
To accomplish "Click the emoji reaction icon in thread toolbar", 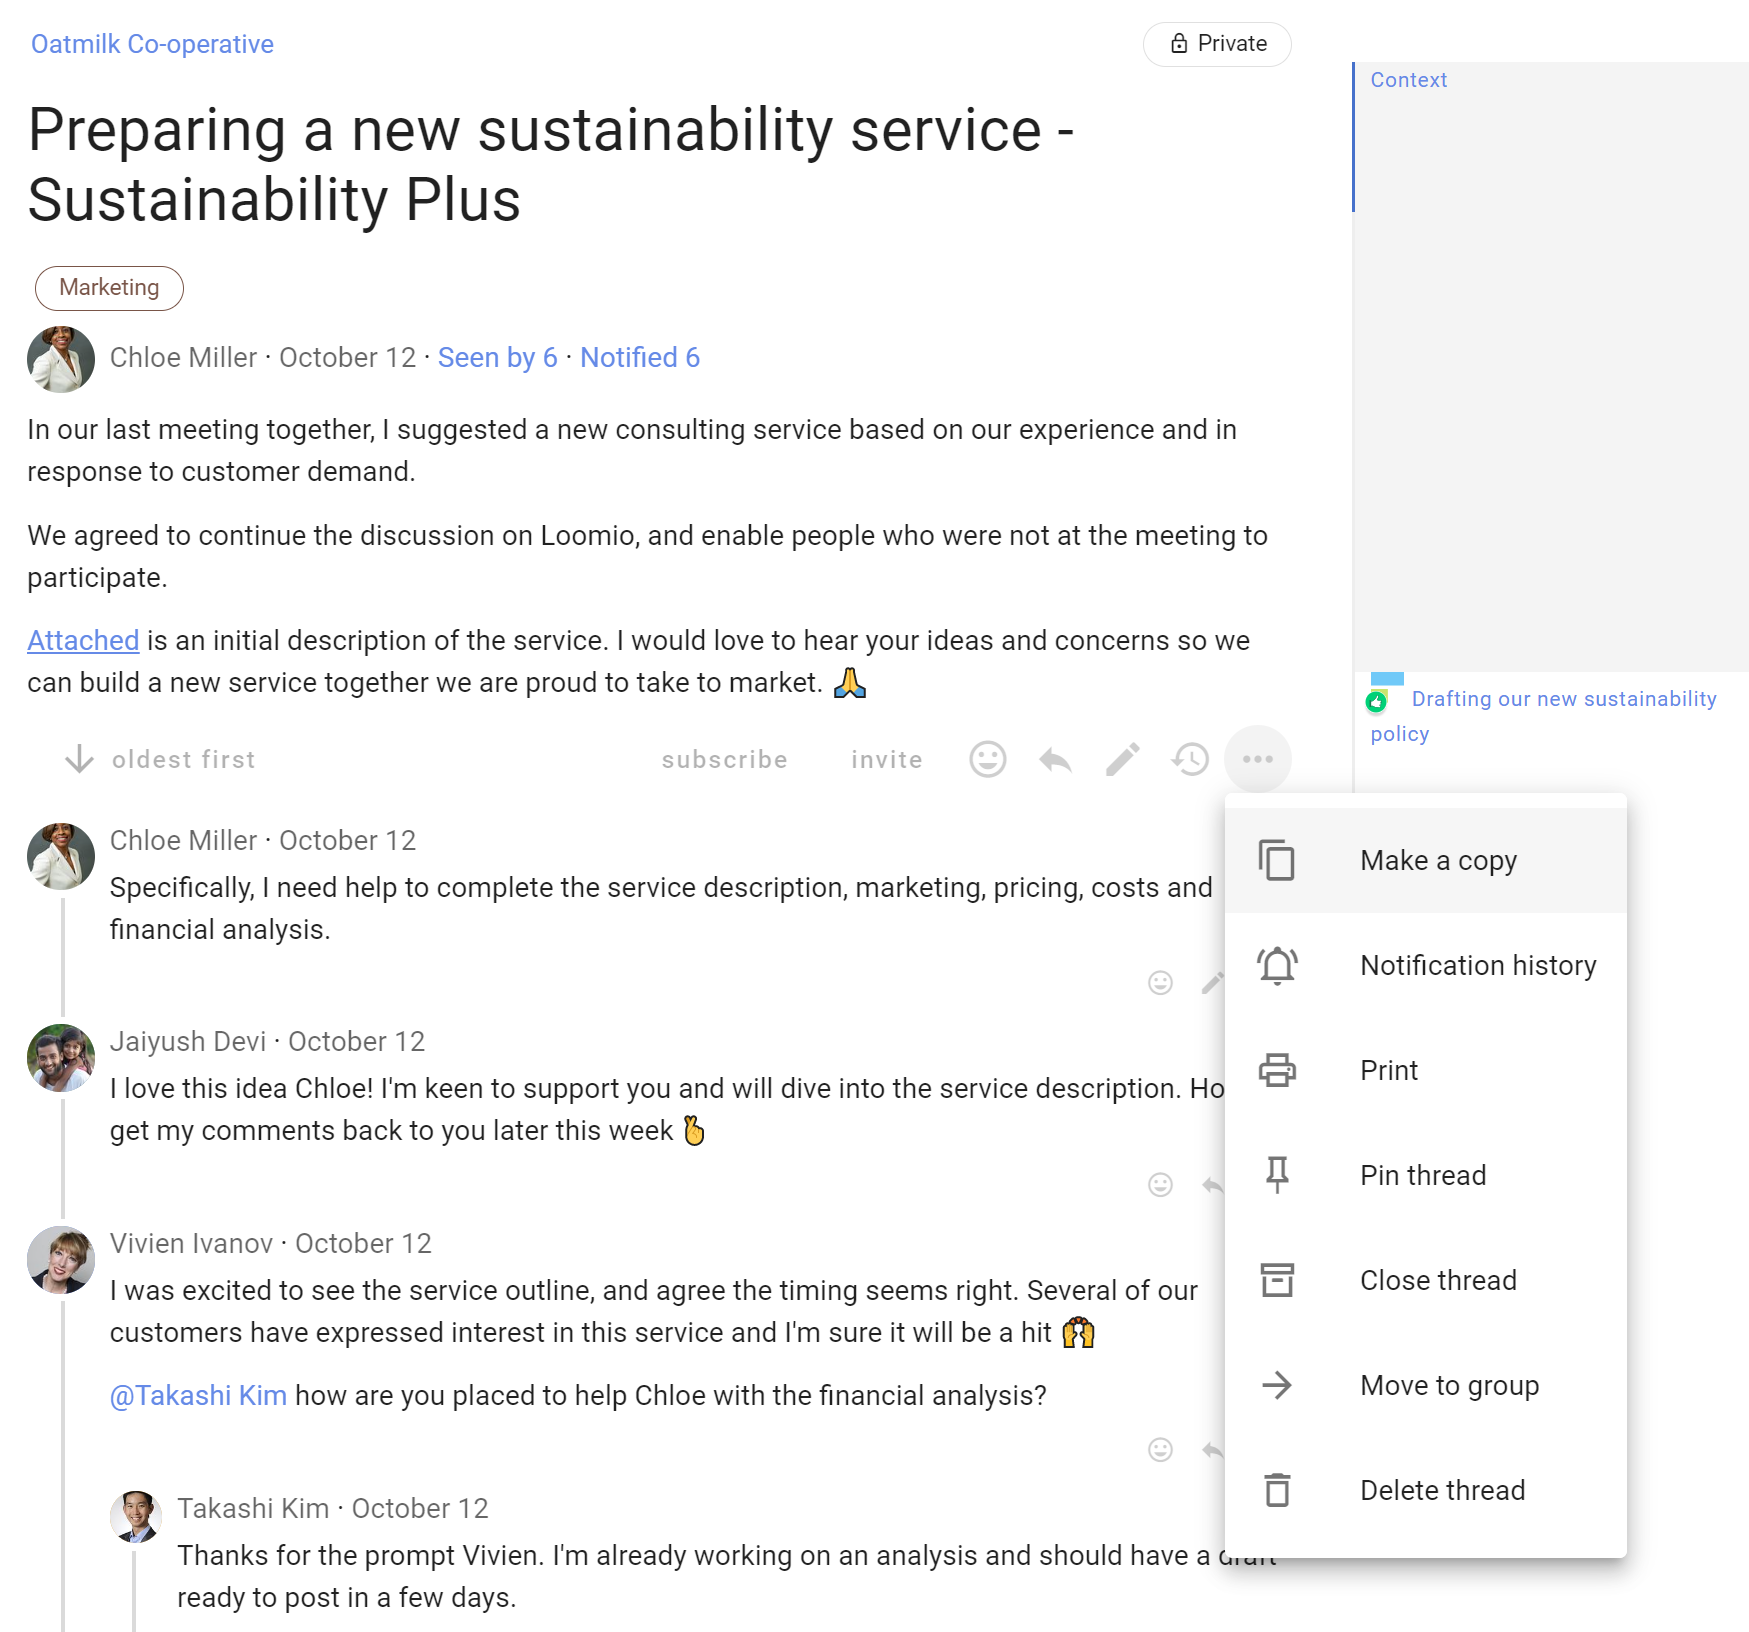I will (x=987, y=759).
